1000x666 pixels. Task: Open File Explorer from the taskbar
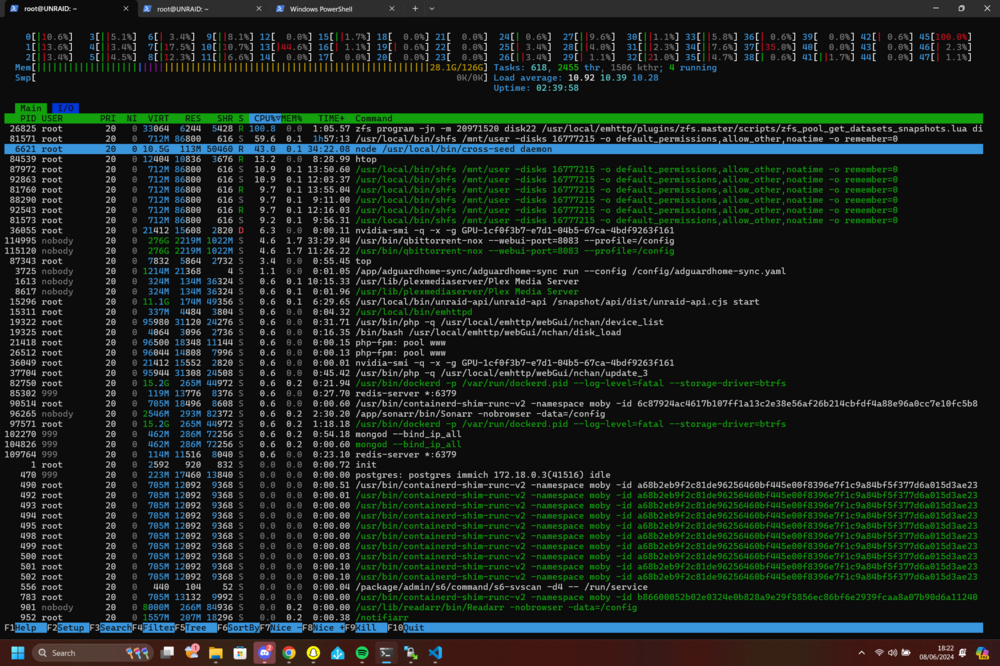point(216,653)
